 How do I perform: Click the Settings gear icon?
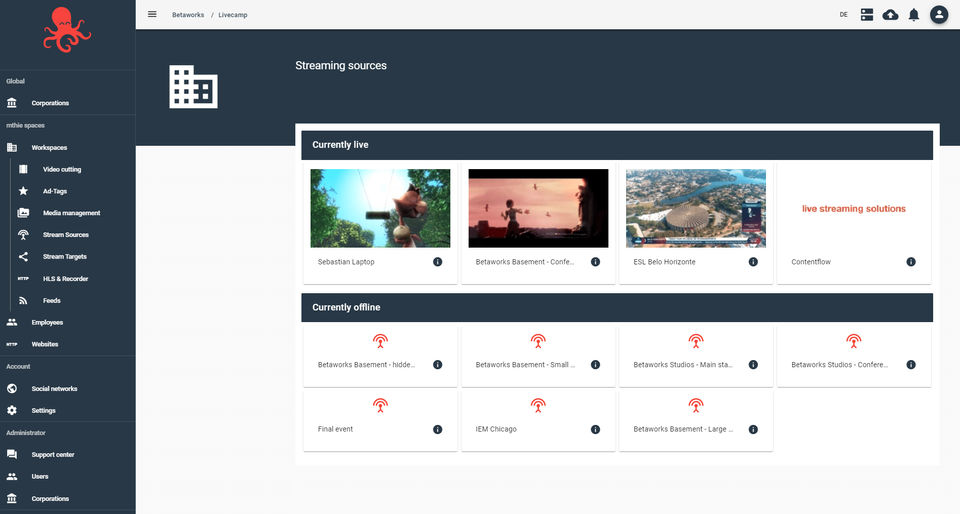pos(12,411)
